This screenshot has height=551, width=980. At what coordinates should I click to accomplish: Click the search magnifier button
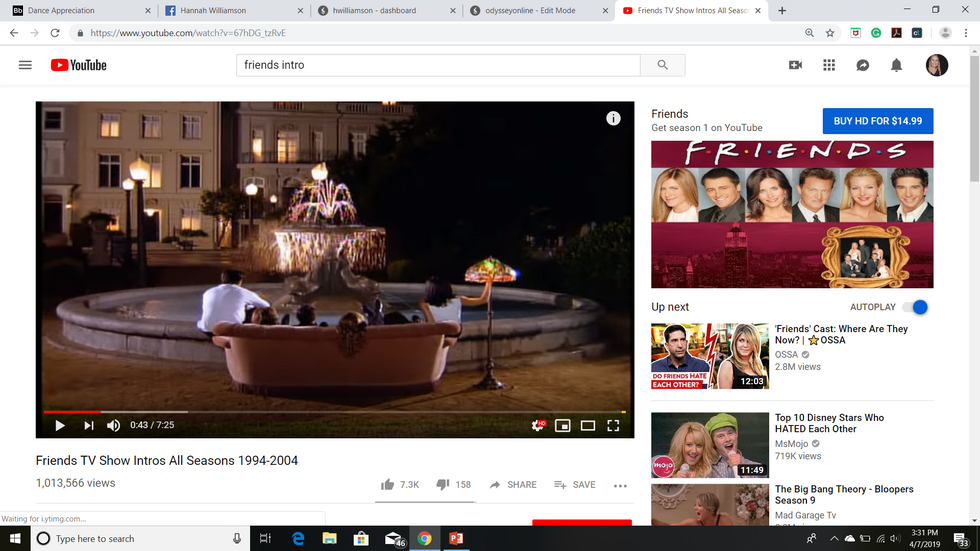(x=662, y=65)
